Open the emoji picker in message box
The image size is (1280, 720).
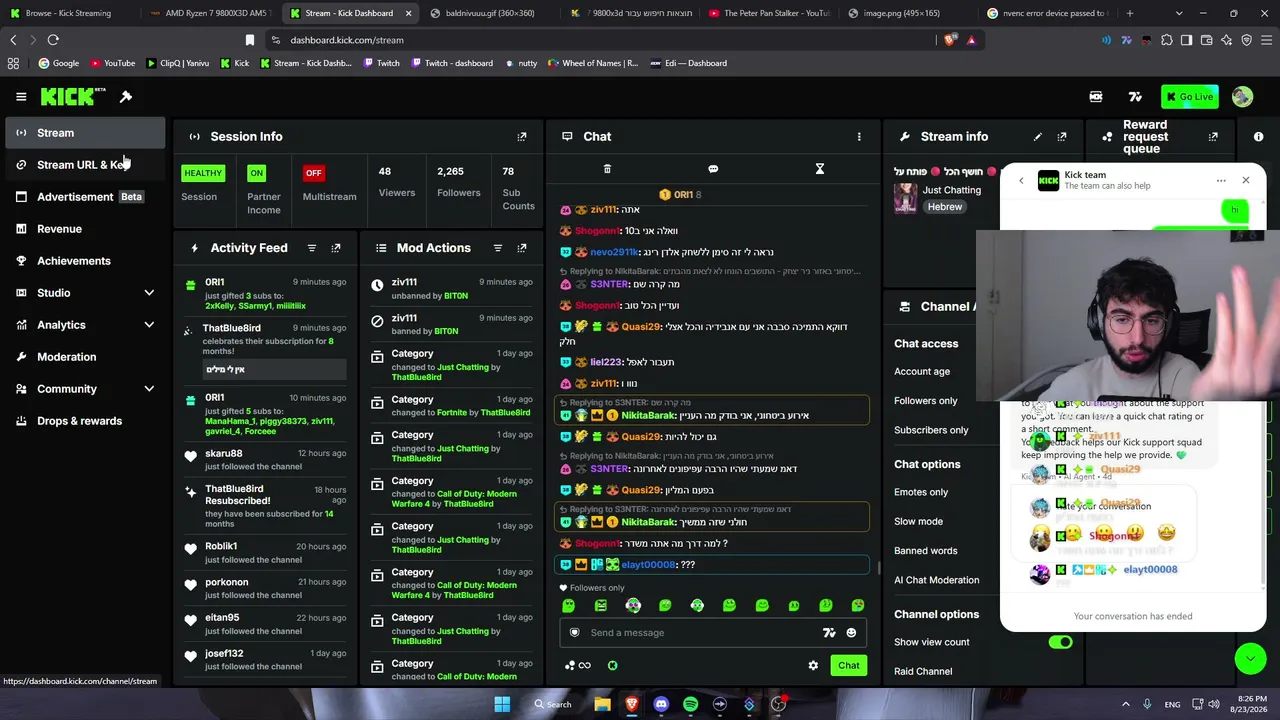pyautogui.click(x=851, y=633)
